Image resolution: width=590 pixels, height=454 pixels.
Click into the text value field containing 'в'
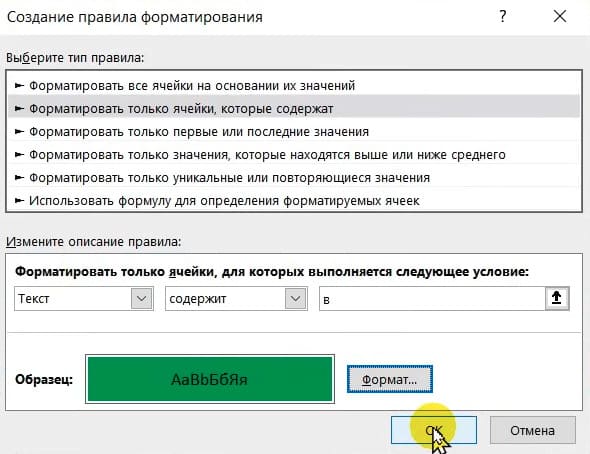(432, 299)
